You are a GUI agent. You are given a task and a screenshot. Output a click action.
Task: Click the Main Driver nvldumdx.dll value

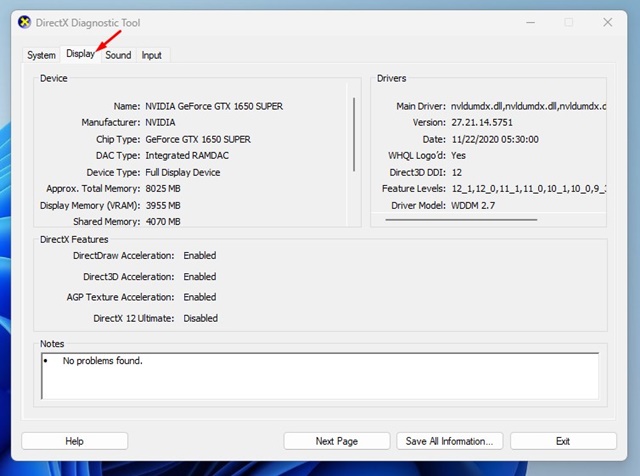point(528,106)
